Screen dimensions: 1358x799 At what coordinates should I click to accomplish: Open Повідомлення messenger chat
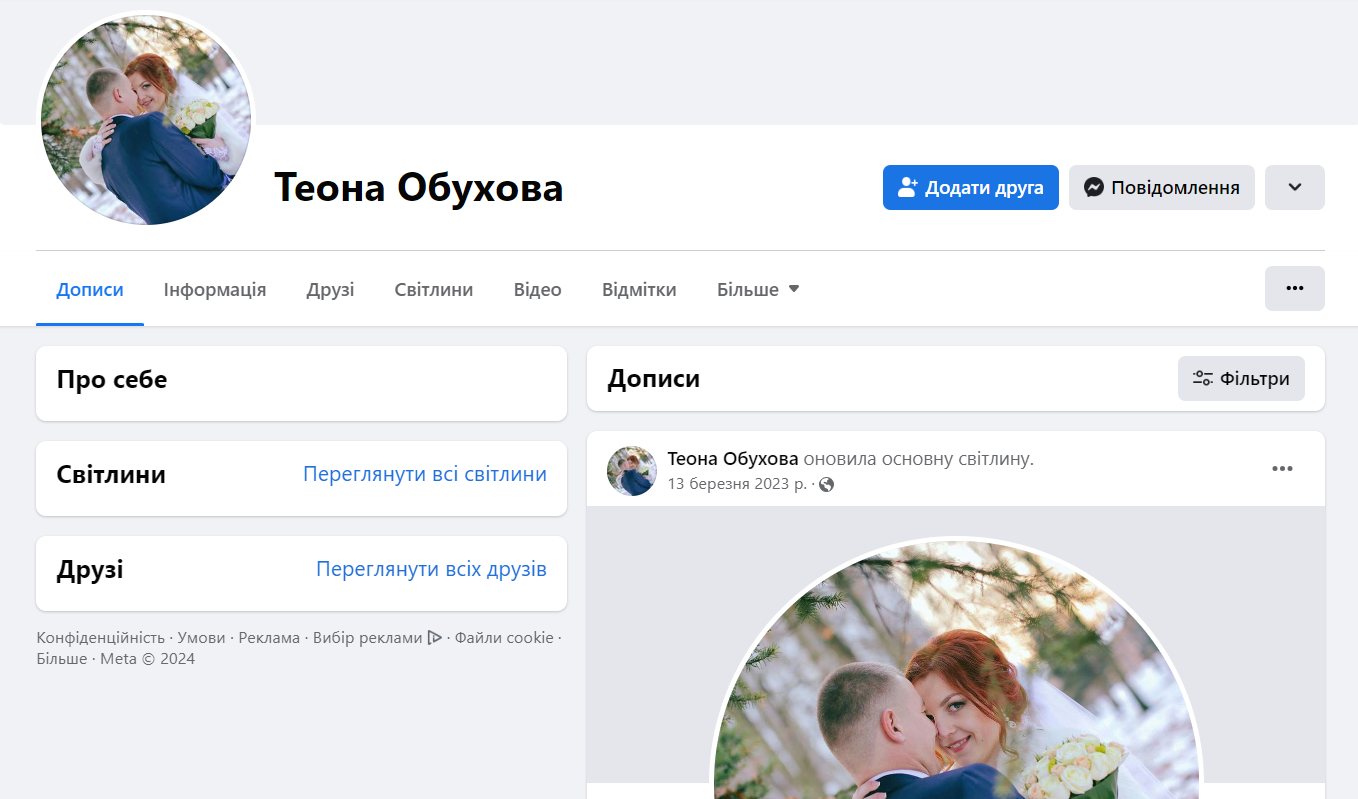point(1161,187)
